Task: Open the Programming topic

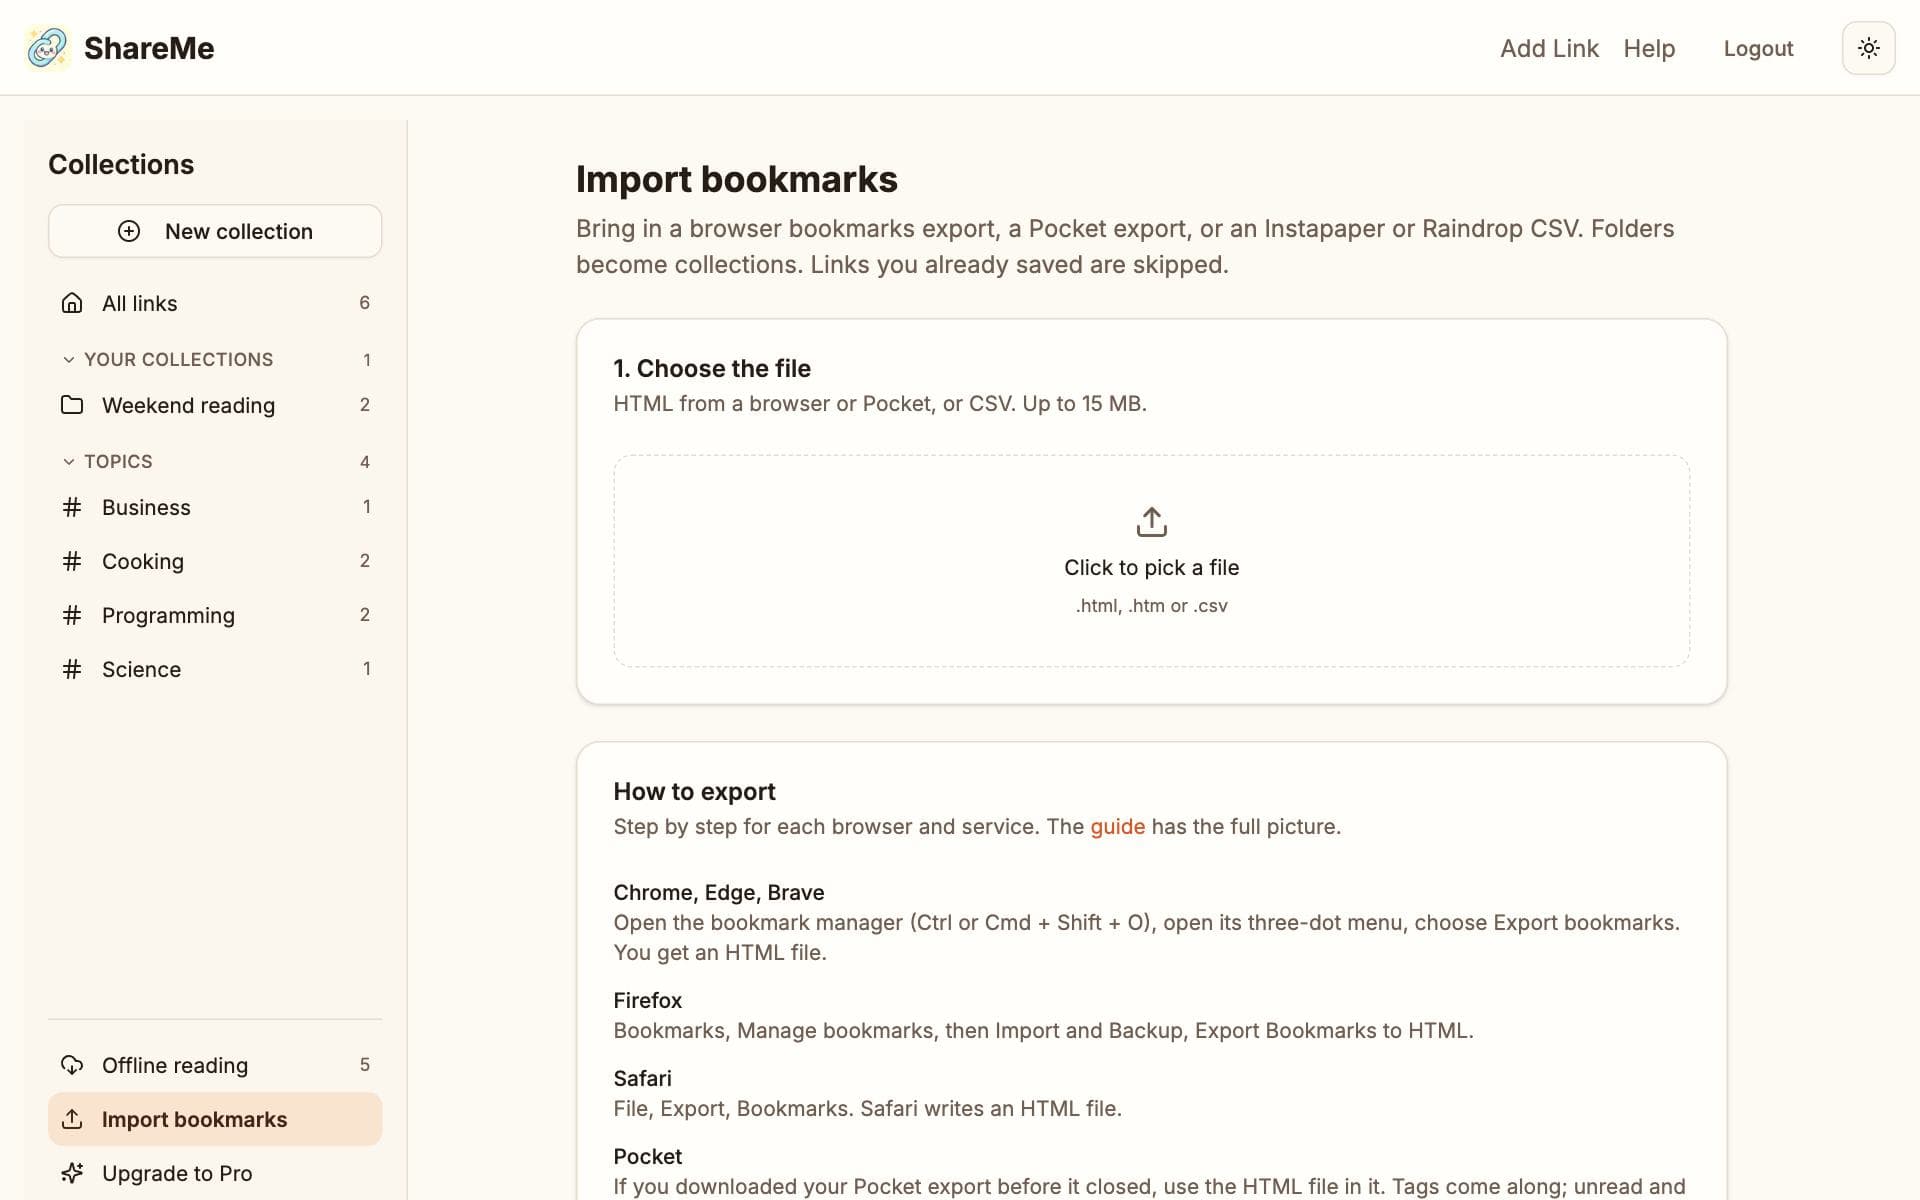Action: click(215, 615)
